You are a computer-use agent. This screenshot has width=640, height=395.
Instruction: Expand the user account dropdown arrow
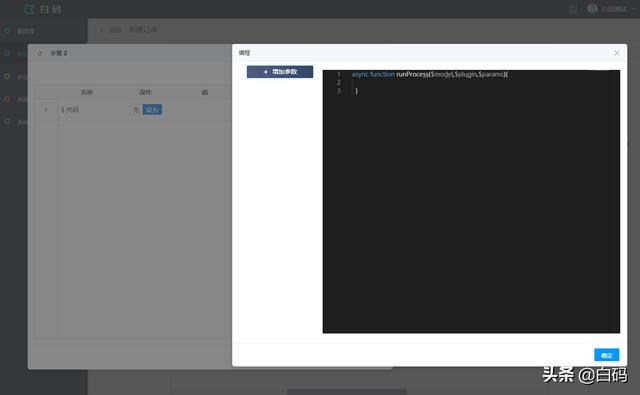(633, 9)
